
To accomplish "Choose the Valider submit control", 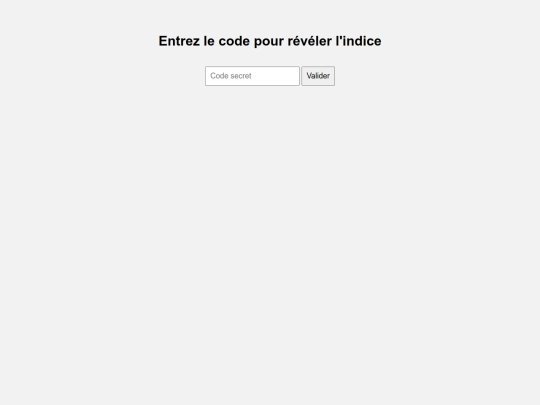I will pyautogui.click(x=318, y=76).
